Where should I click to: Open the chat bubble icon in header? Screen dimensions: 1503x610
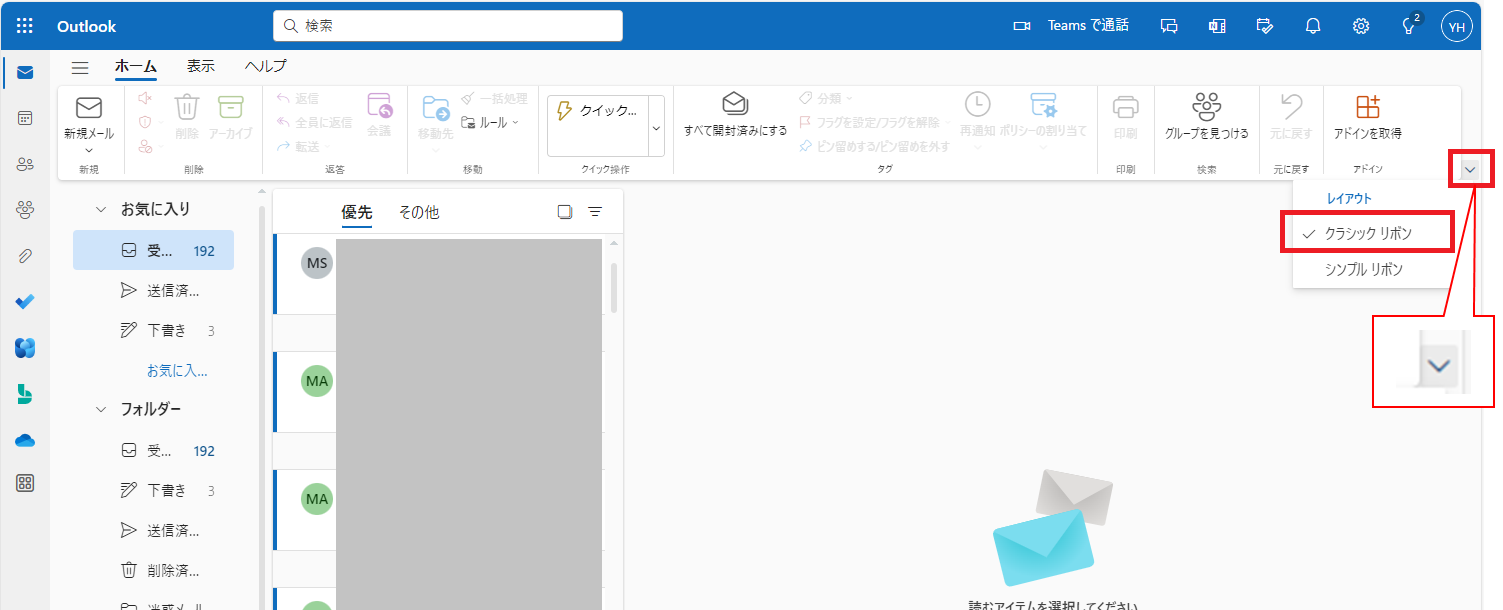(1169, 26)
